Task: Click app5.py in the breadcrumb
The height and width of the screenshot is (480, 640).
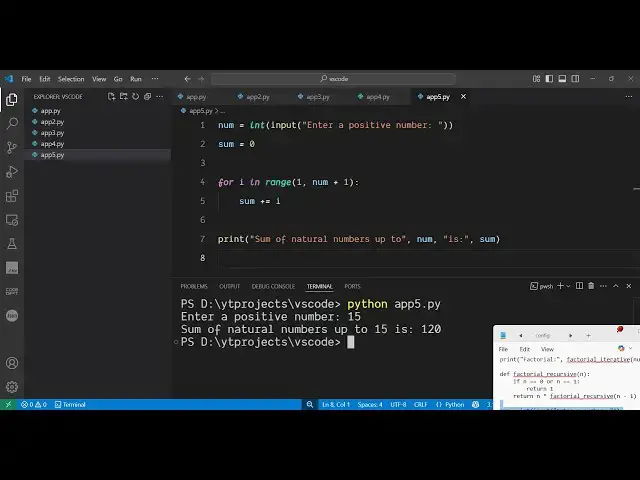Action: 201,111
